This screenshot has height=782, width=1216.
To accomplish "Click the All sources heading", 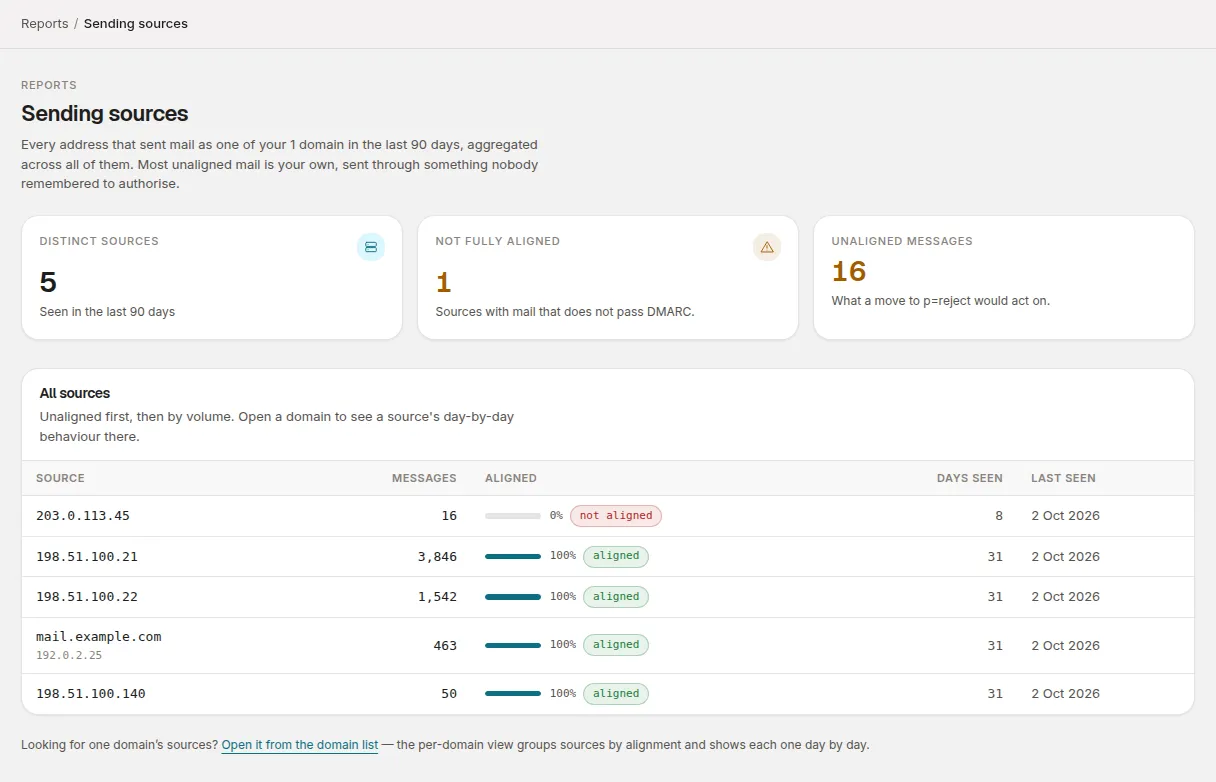I will point(75,393).
